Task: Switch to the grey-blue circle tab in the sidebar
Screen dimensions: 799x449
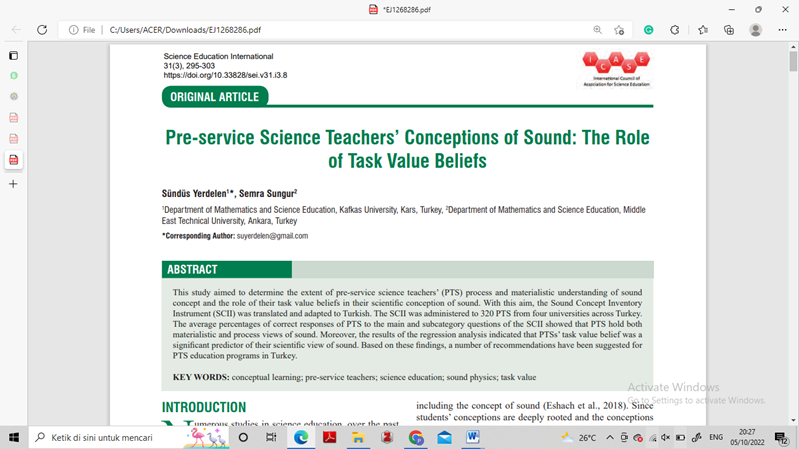Action: (14, 96)
